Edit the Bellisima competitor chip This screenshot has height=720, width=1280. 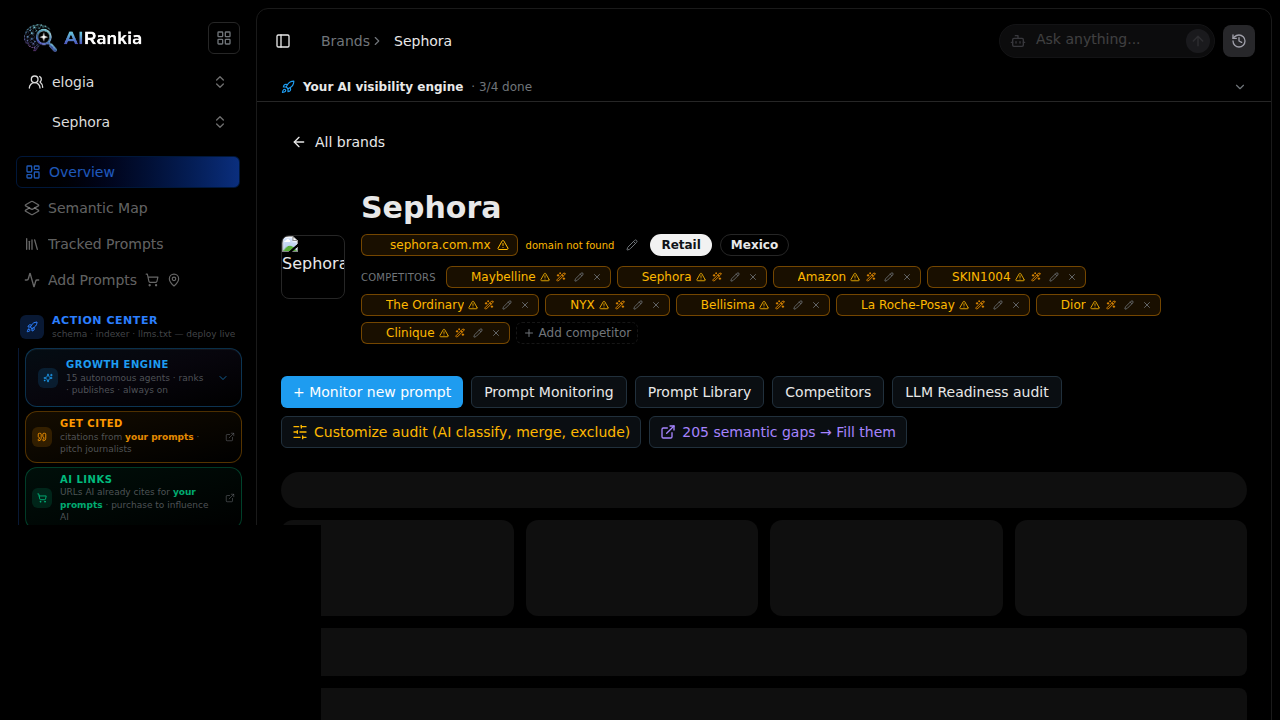click(798, 305)
